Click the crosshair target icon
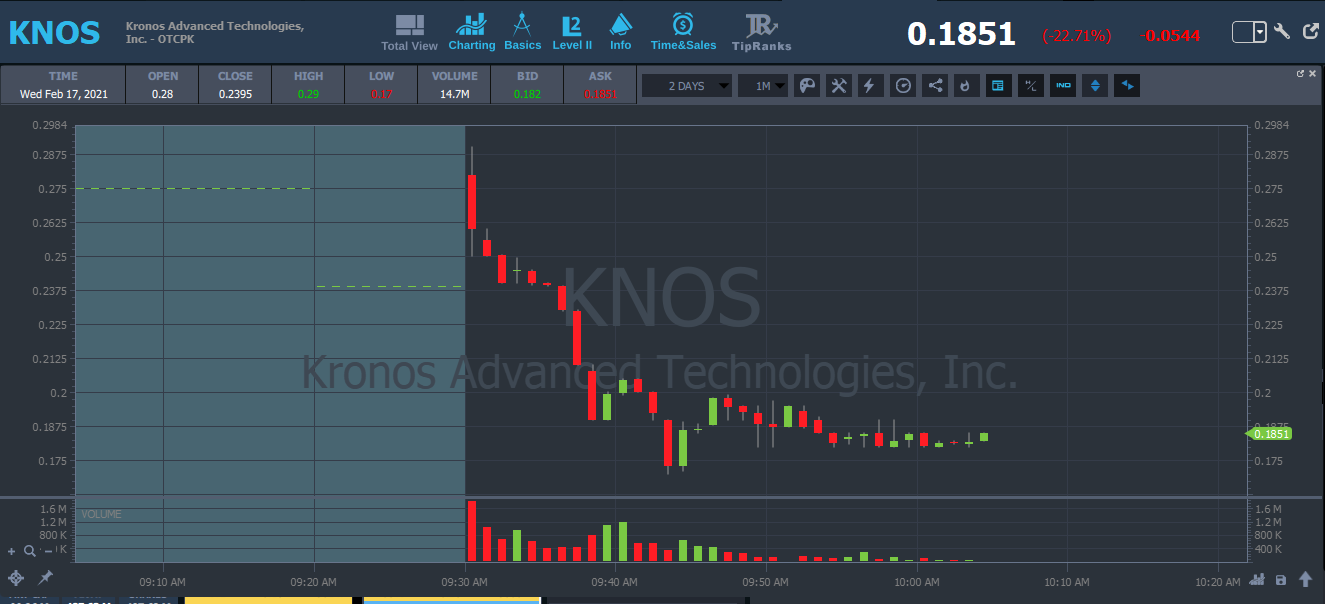Image resolution: width=1325 pixels, height=604 pixels. click(x=16, y=578)
